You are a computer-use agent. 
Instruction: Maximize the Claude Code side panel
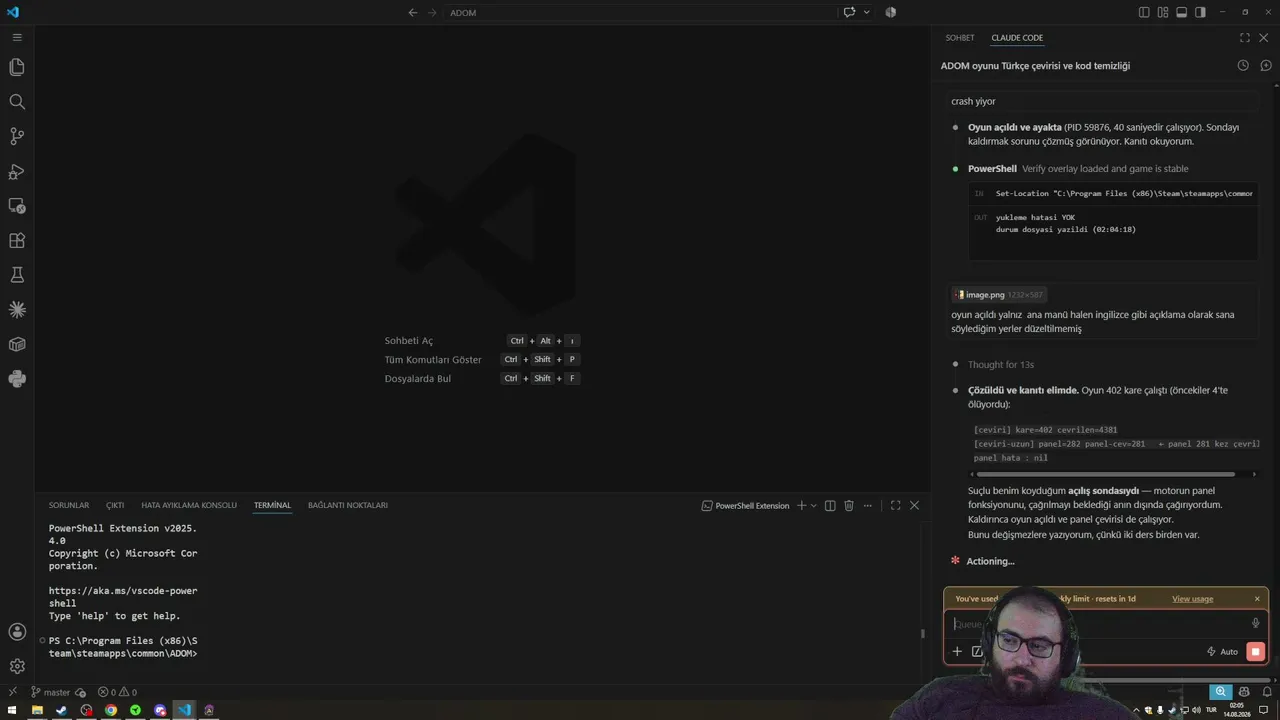[x=1245, y=38]
